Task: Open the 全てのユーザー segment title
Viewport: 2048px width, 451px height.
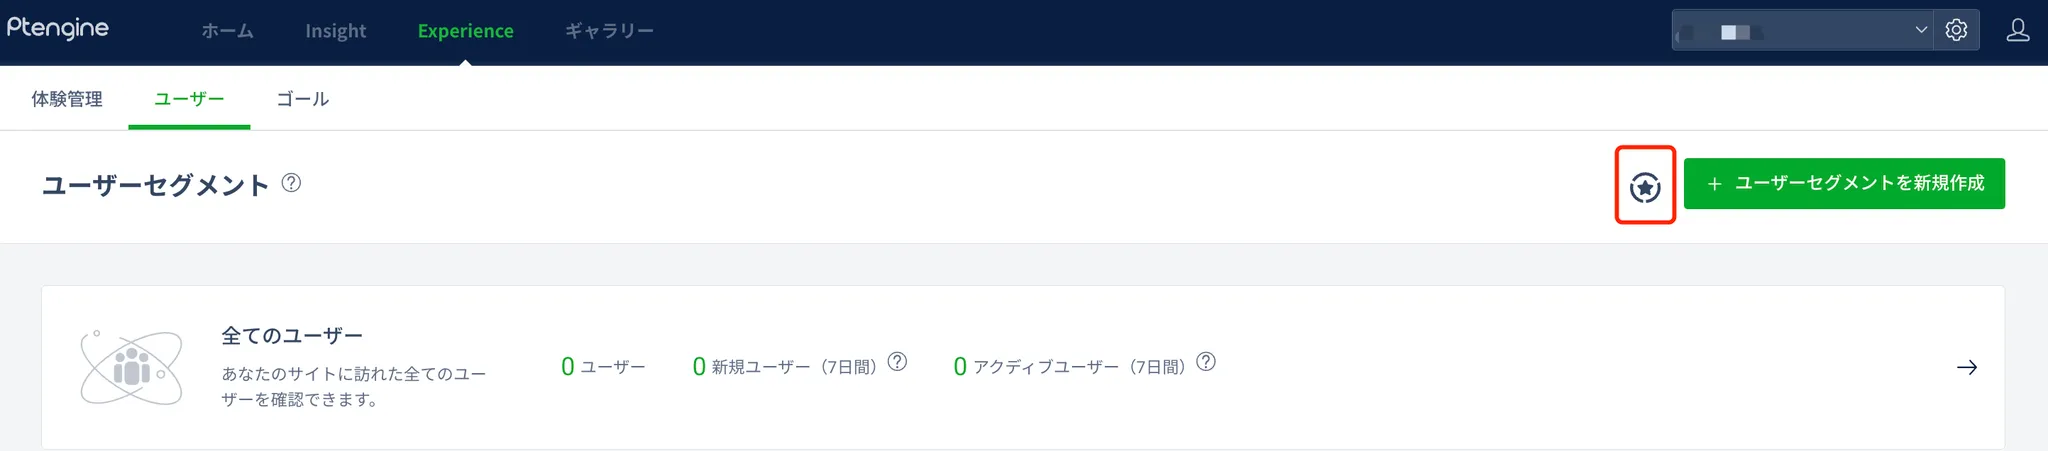Action: [x=292, y=336]
